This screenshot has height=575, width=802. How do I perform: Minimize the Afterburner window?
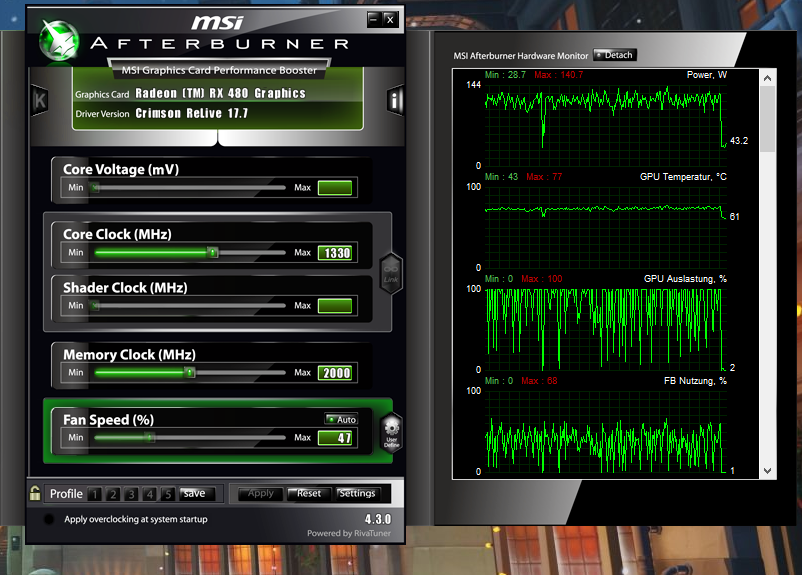tap(374, 19)
